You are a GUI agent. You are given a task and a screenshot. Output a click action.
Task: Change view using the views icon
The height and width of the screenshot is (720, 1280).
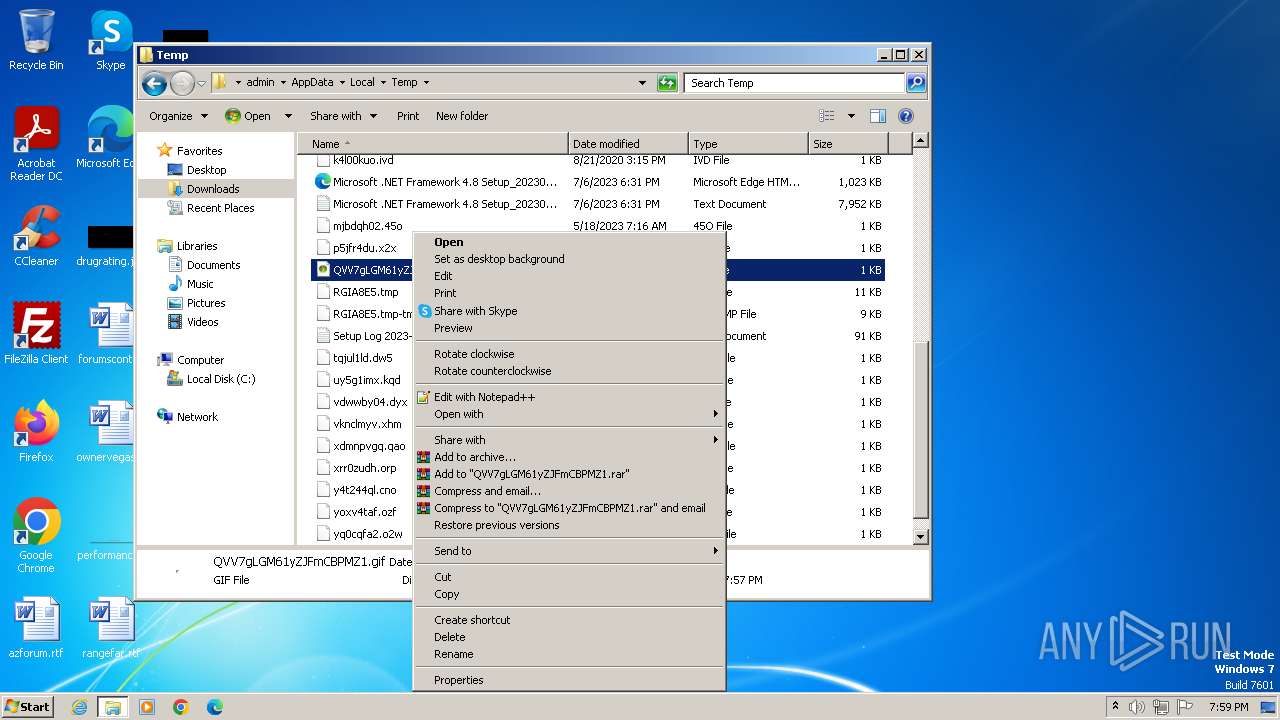click(827, 116)
